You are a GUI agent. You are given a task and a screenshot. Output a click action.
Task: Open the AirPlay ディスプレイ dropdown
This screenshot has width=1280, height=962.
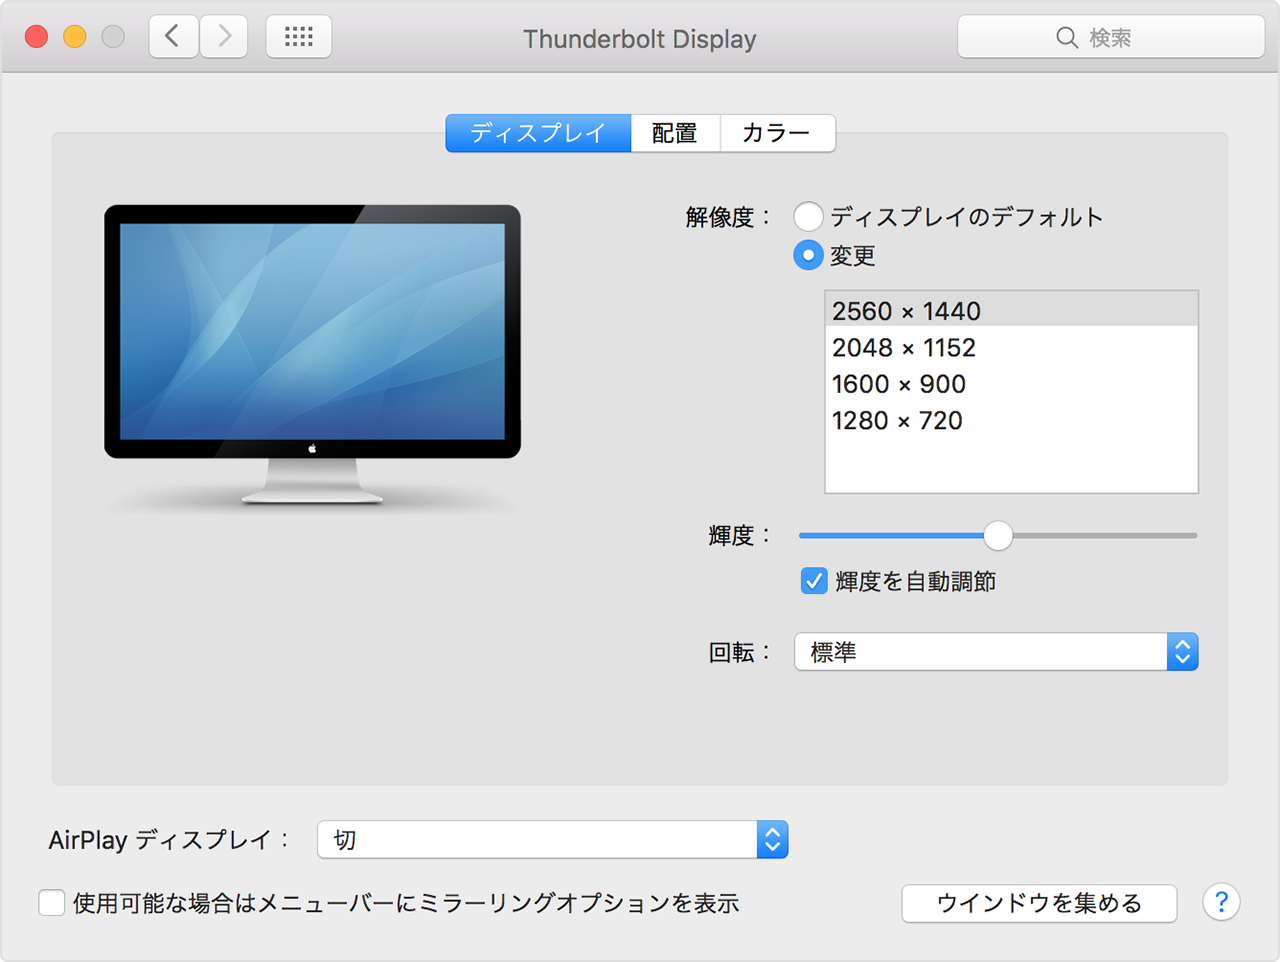point(553,840)
